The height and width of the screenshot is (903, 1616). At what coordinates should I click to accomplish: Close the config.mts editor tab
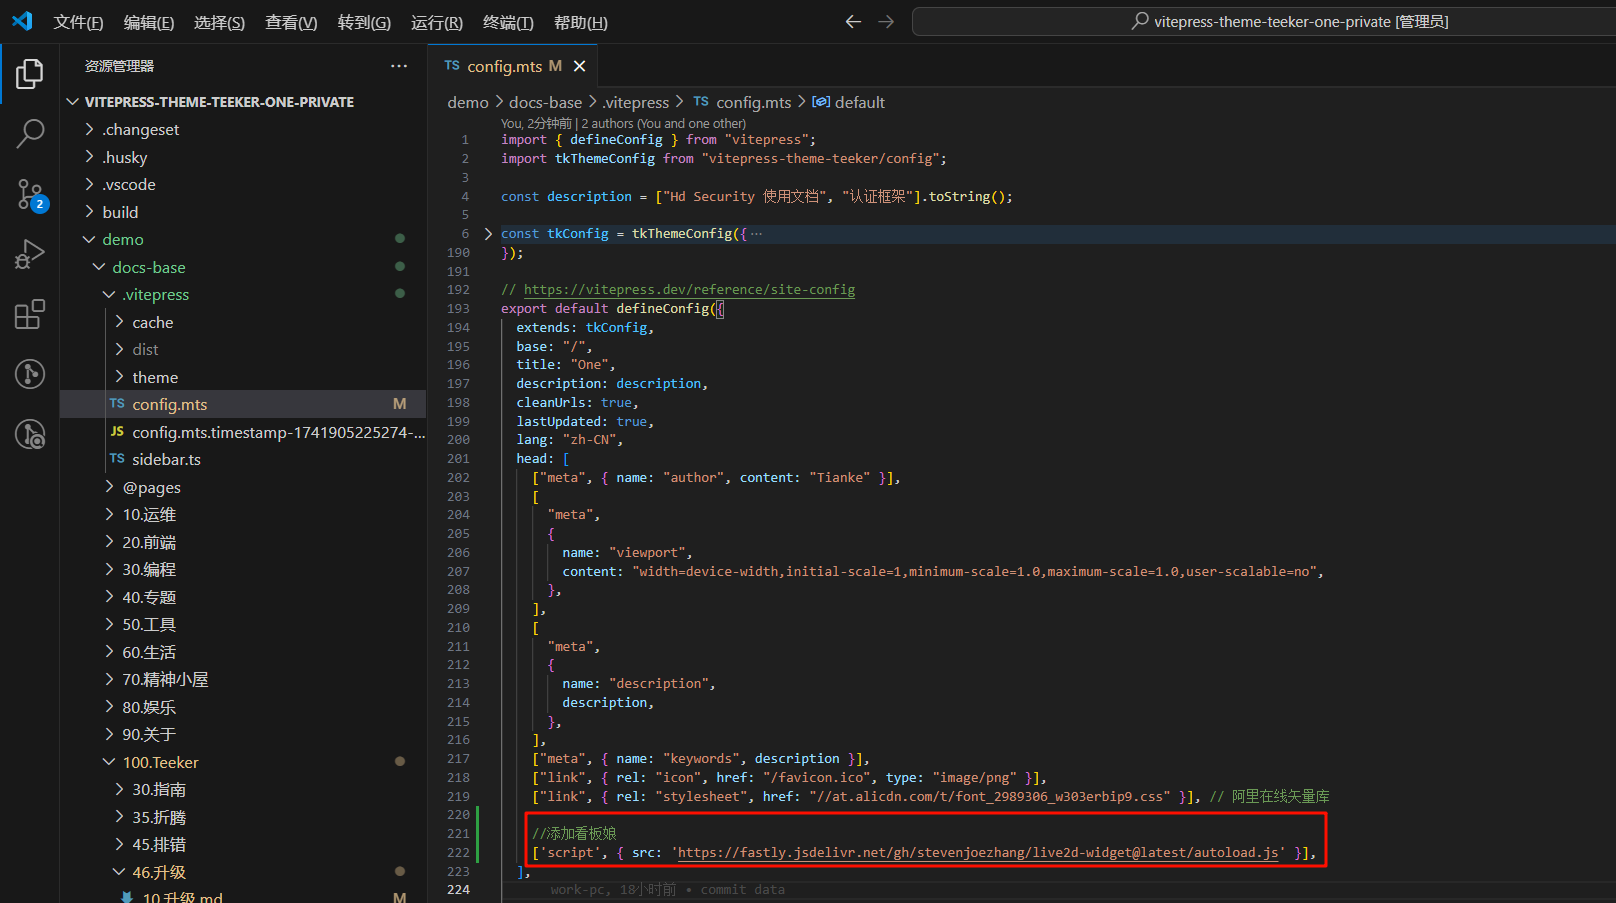579,66
